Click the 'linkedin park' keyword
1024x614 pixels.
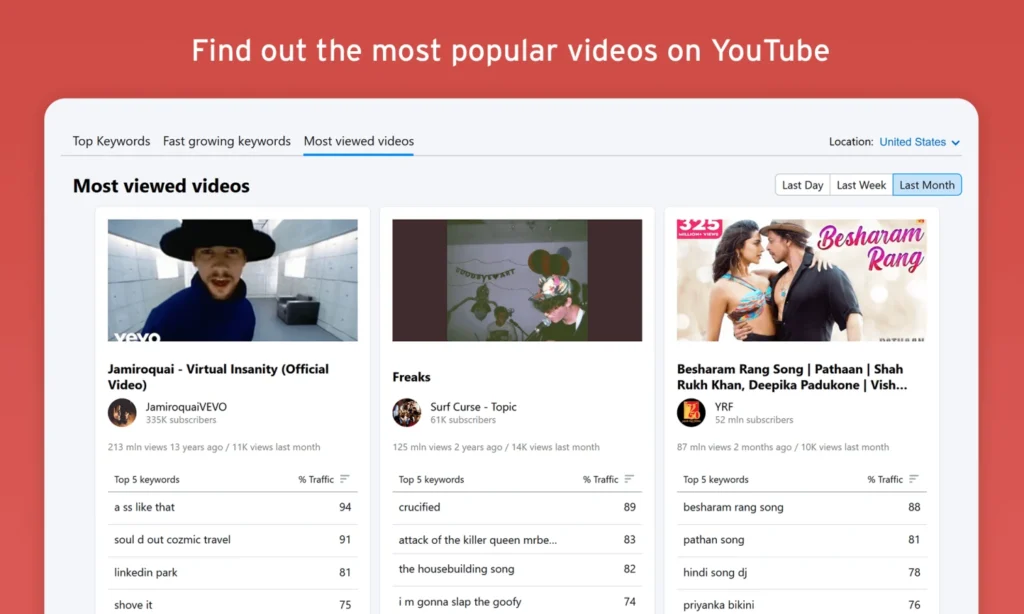point(146,572)
